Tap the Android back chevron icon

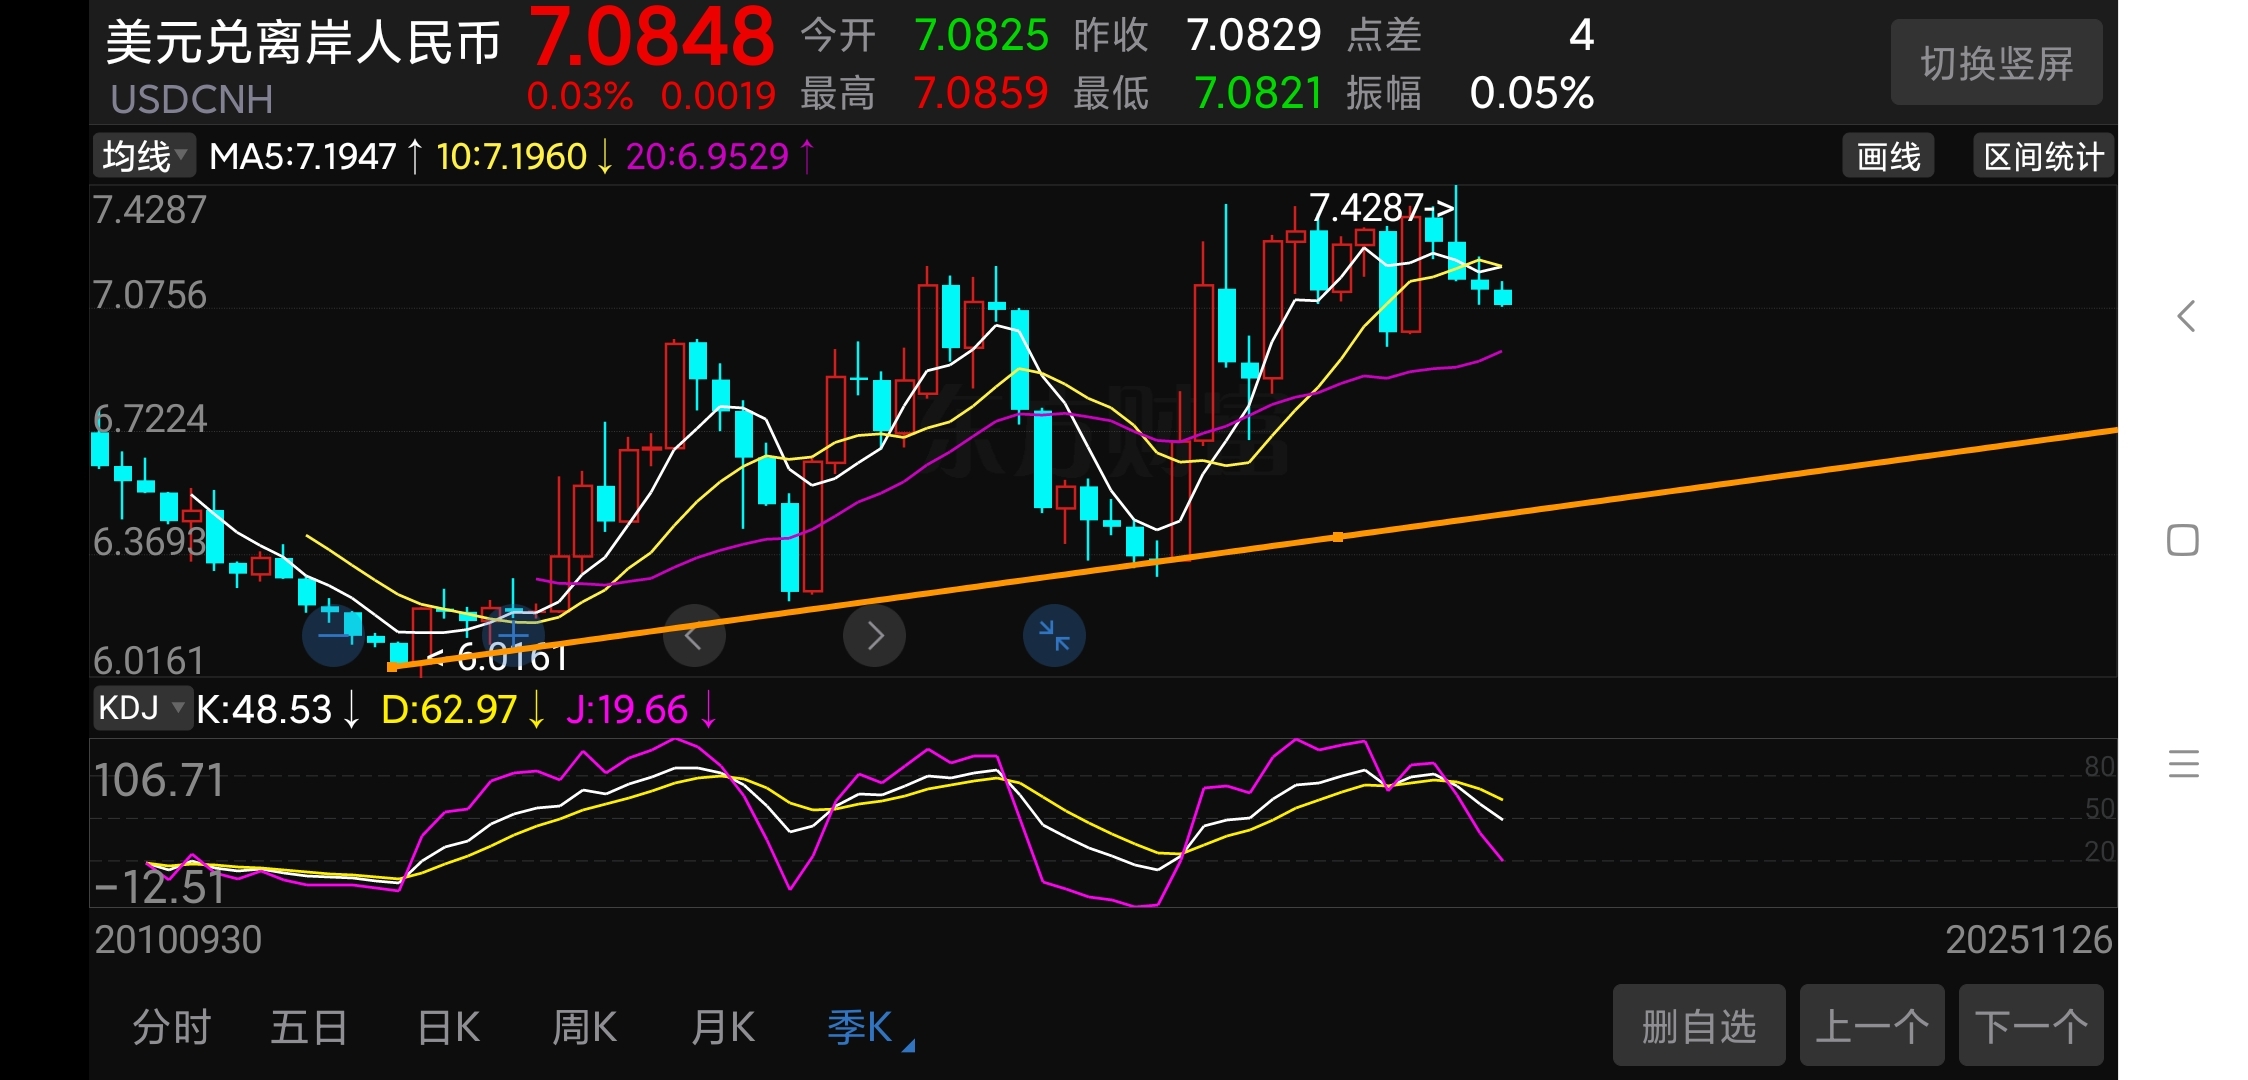point(2186,316)
